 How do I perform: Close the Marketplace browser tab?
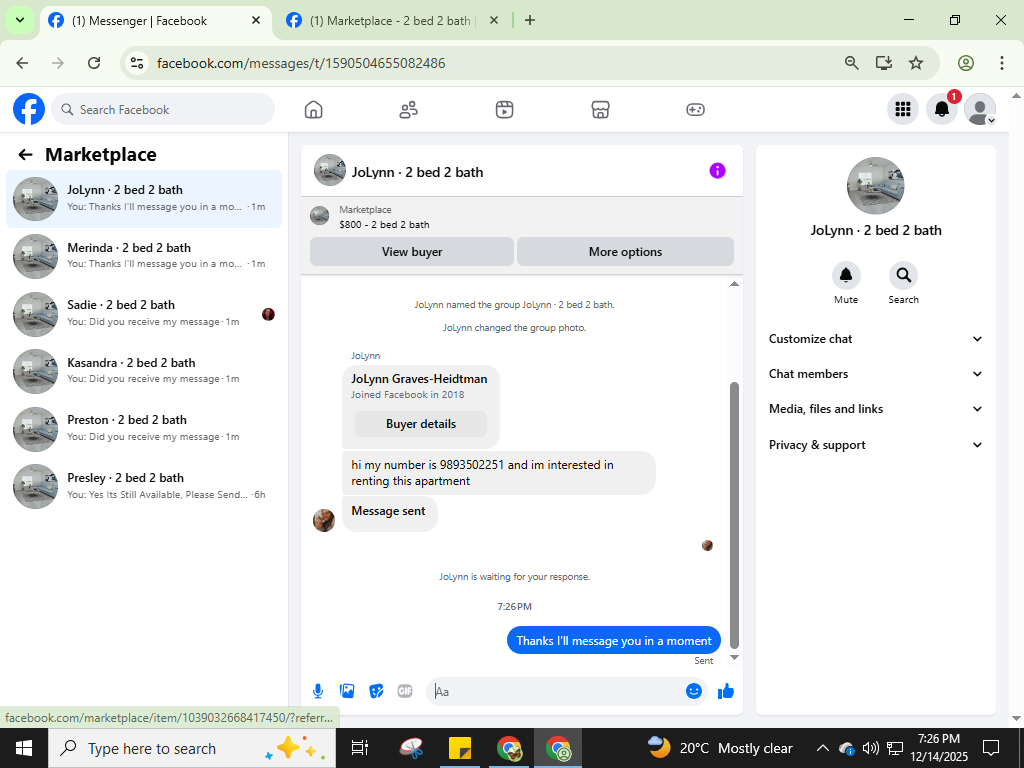coord(494,20)
